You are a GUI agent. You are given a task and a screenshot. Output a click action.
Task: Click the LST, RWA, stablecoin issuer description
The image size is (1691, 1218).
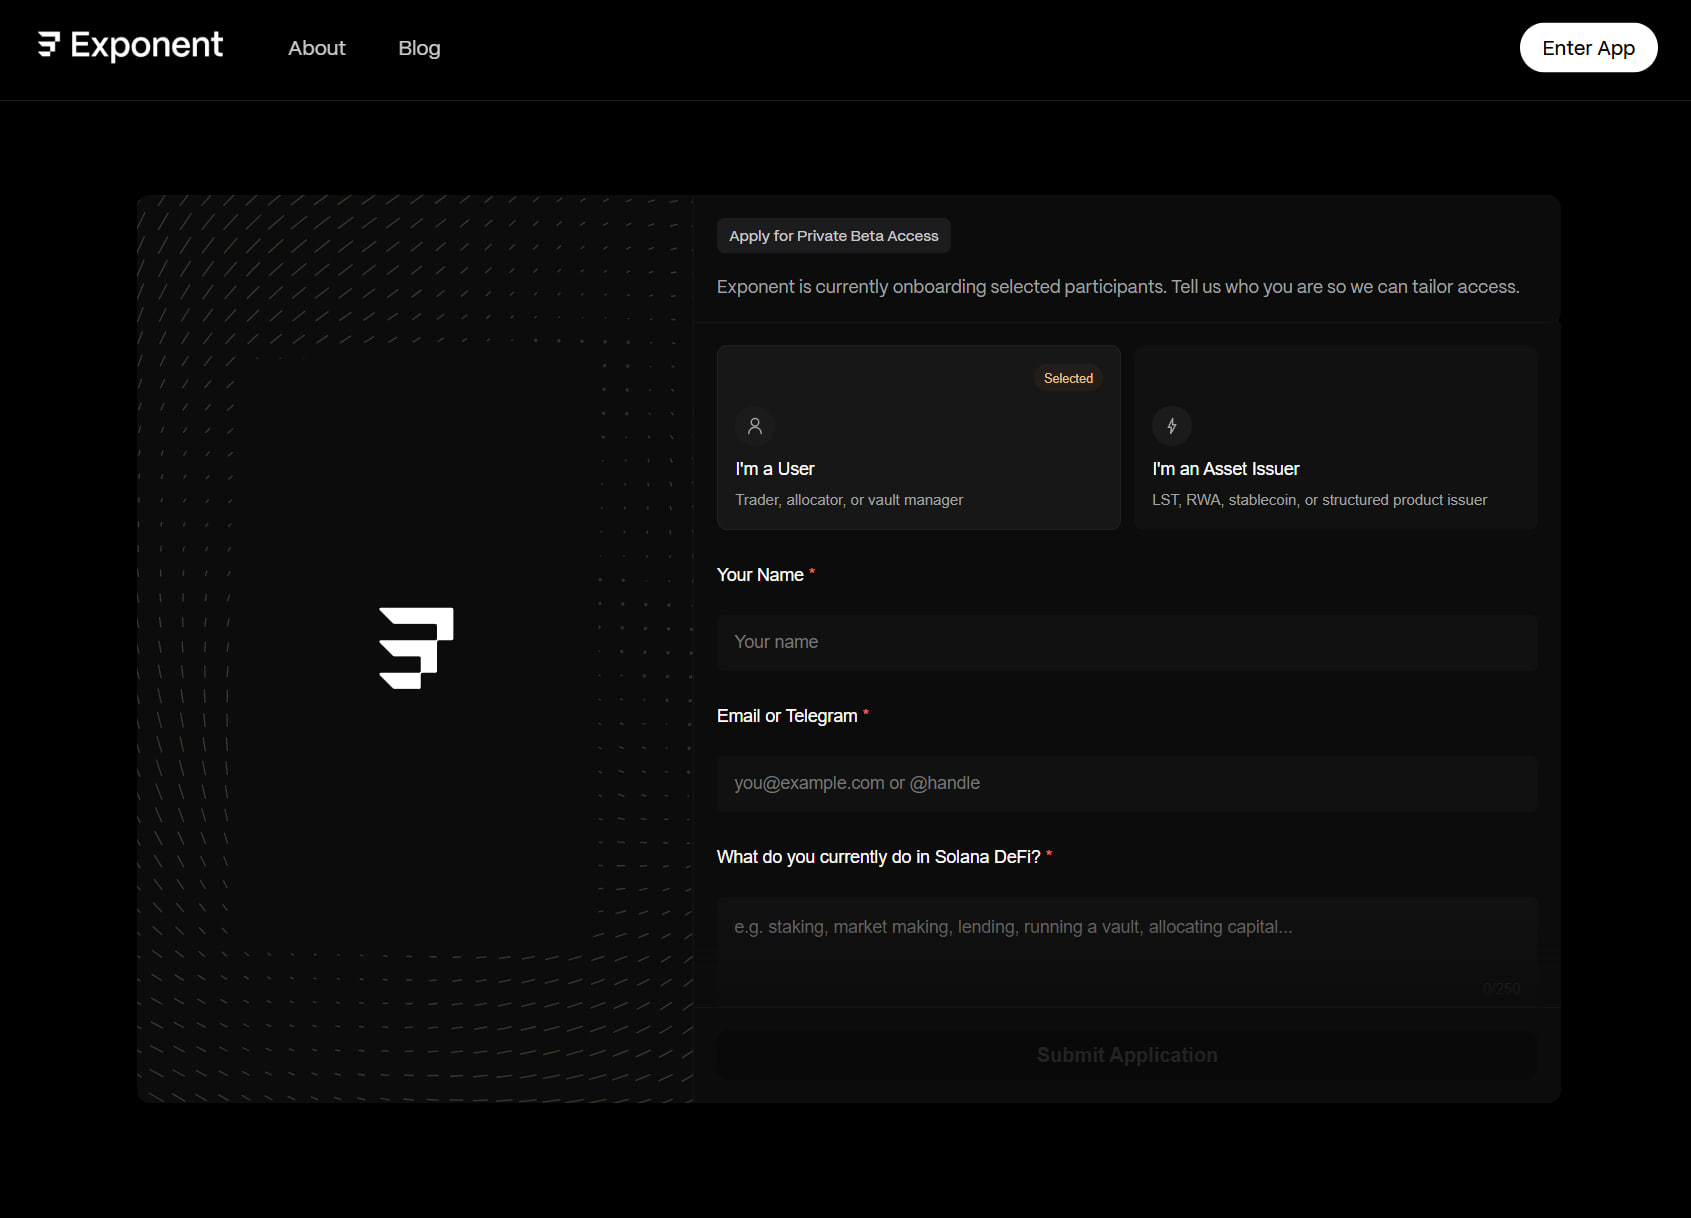[x=1319, y=500]
